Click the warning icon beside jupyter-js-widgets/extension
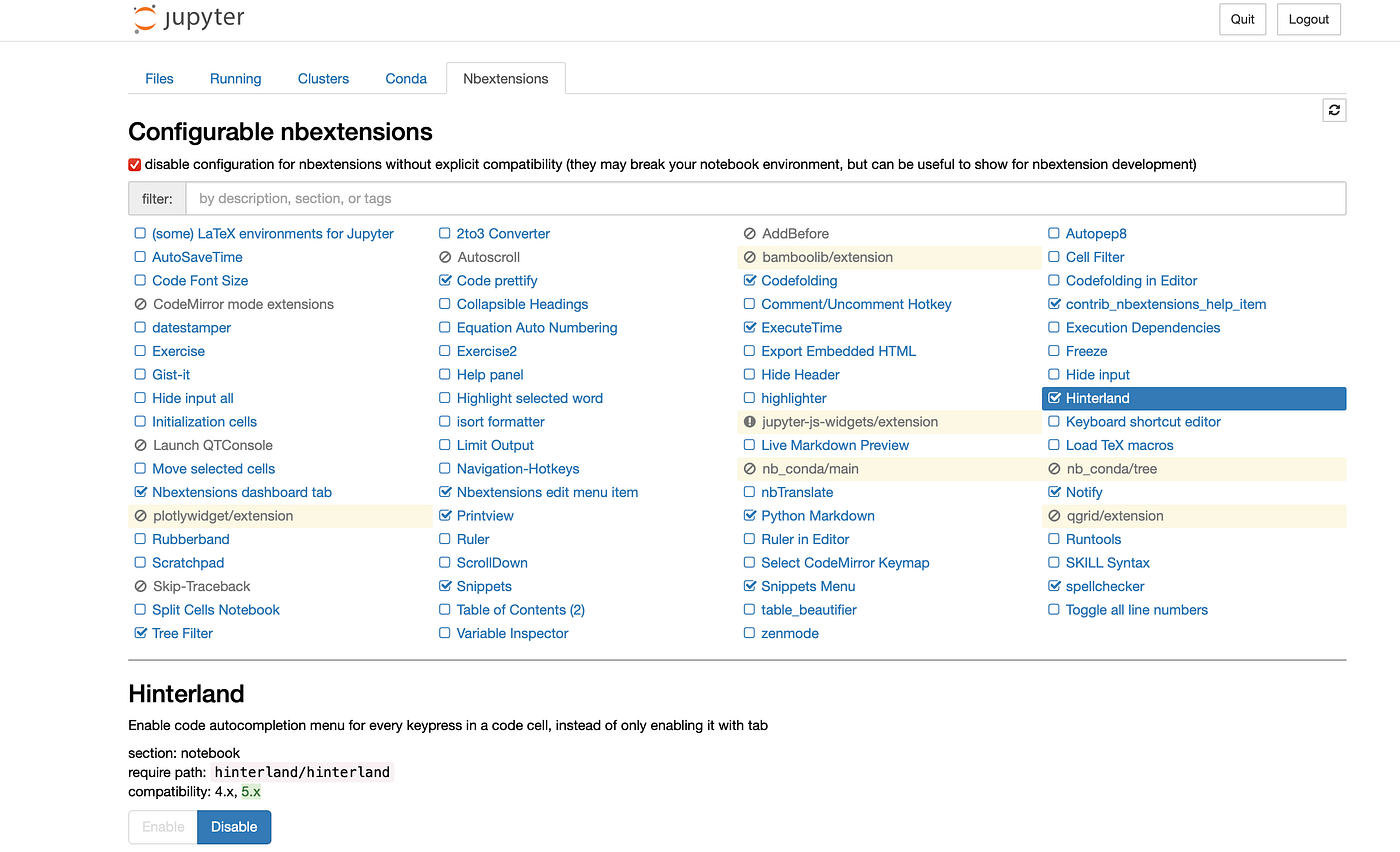The image size is (1400, 852). click(750, 422)
